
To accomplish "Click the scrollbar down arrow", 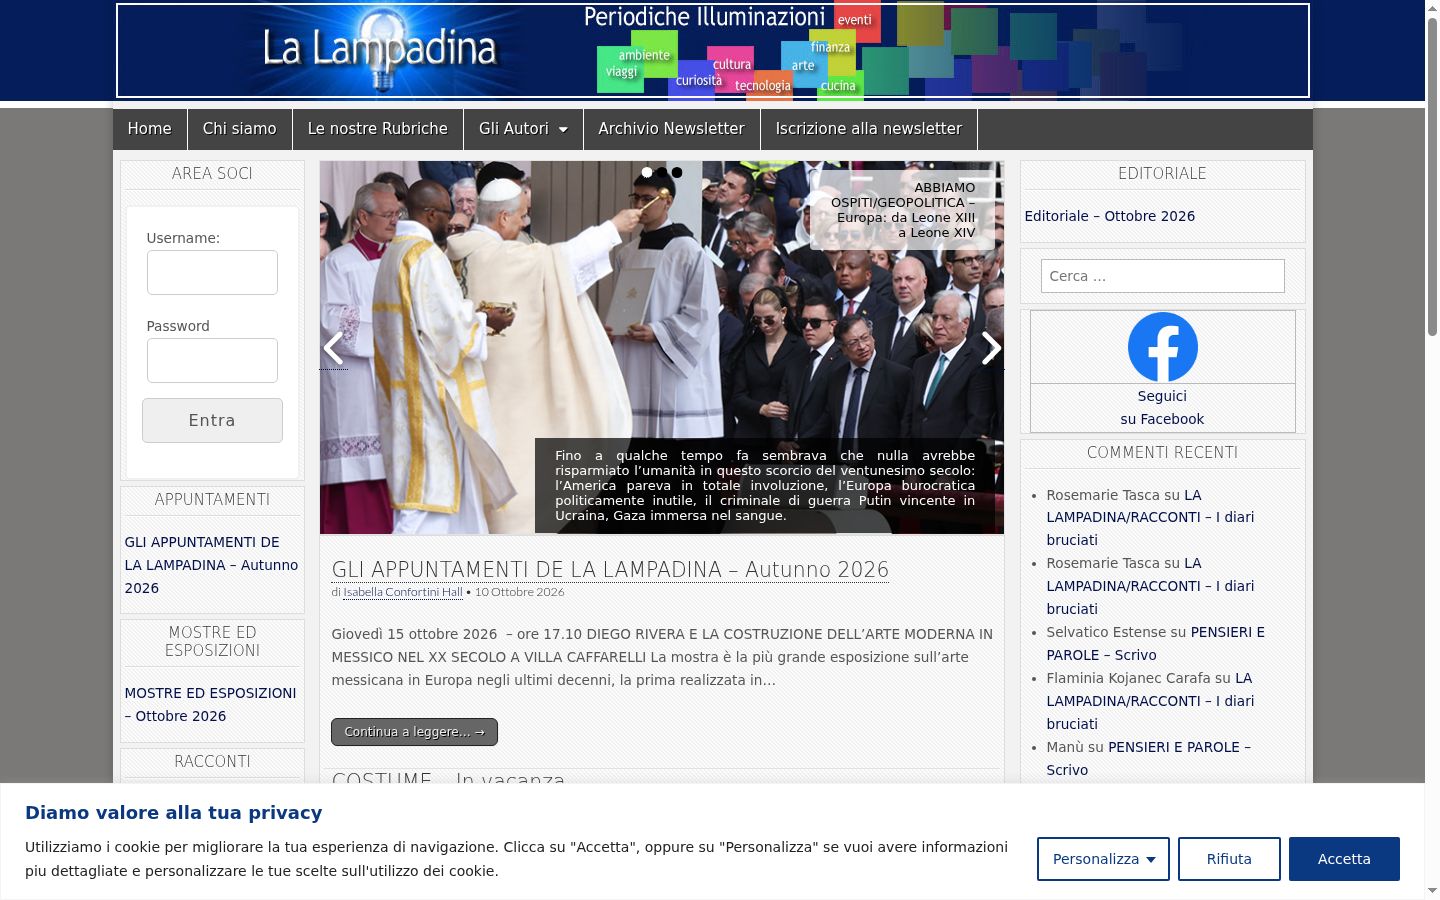I will coord(1432,890).
